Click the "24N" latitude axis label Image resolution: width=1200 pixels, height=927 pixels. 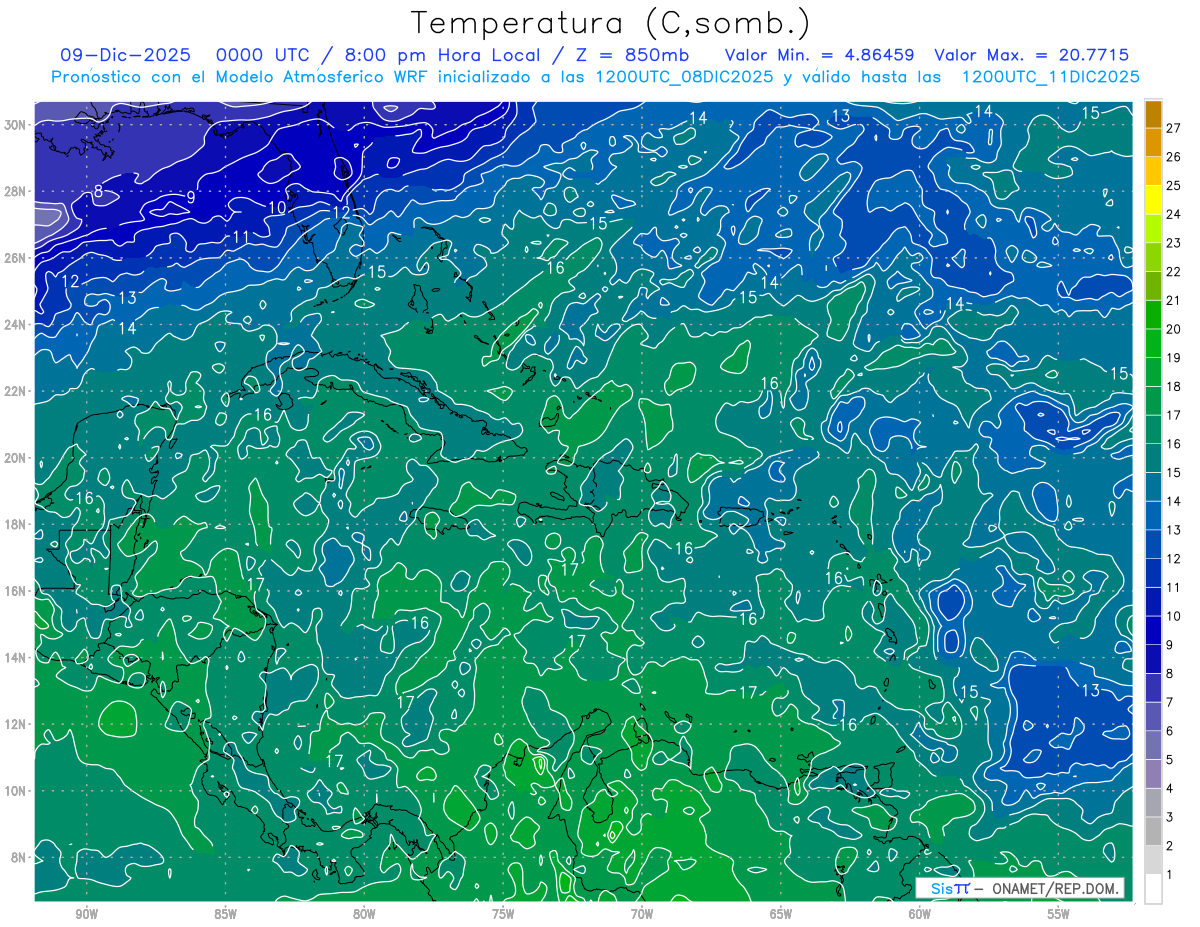pyautogui.click(x=15, y=325)
